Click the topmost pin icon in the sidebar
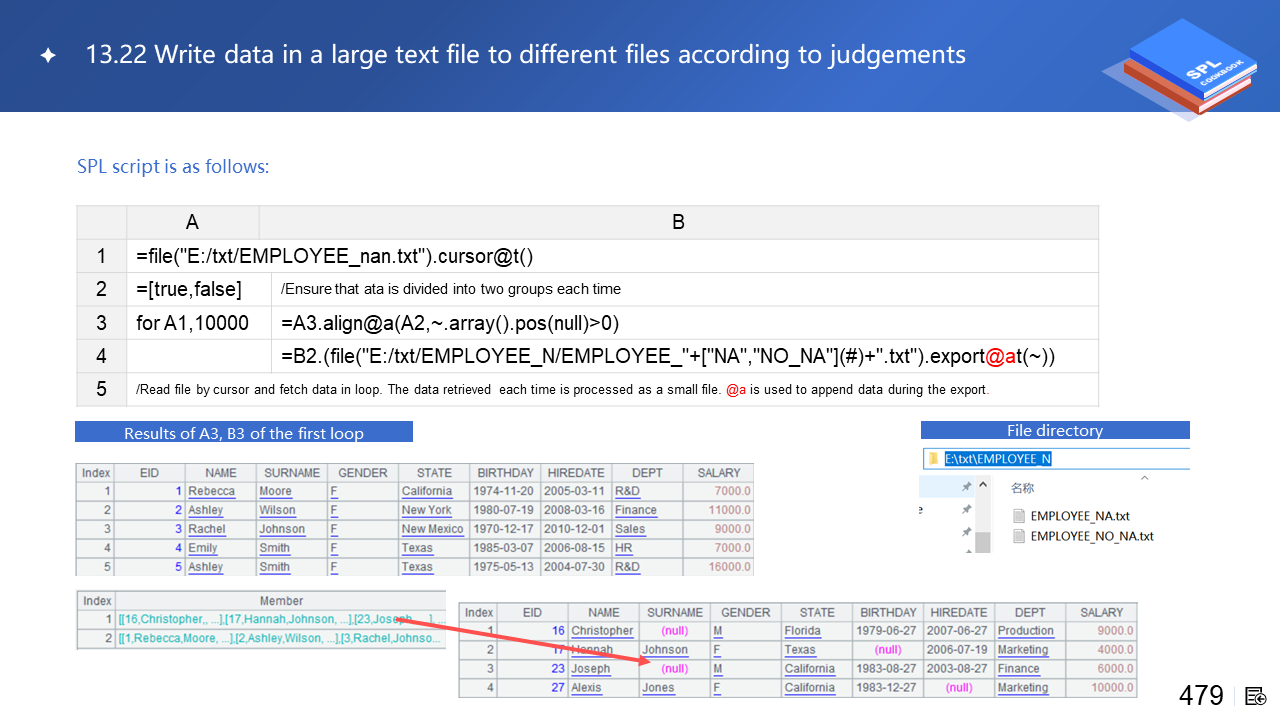Screen dimensions: 1280x720 [966, 487]
